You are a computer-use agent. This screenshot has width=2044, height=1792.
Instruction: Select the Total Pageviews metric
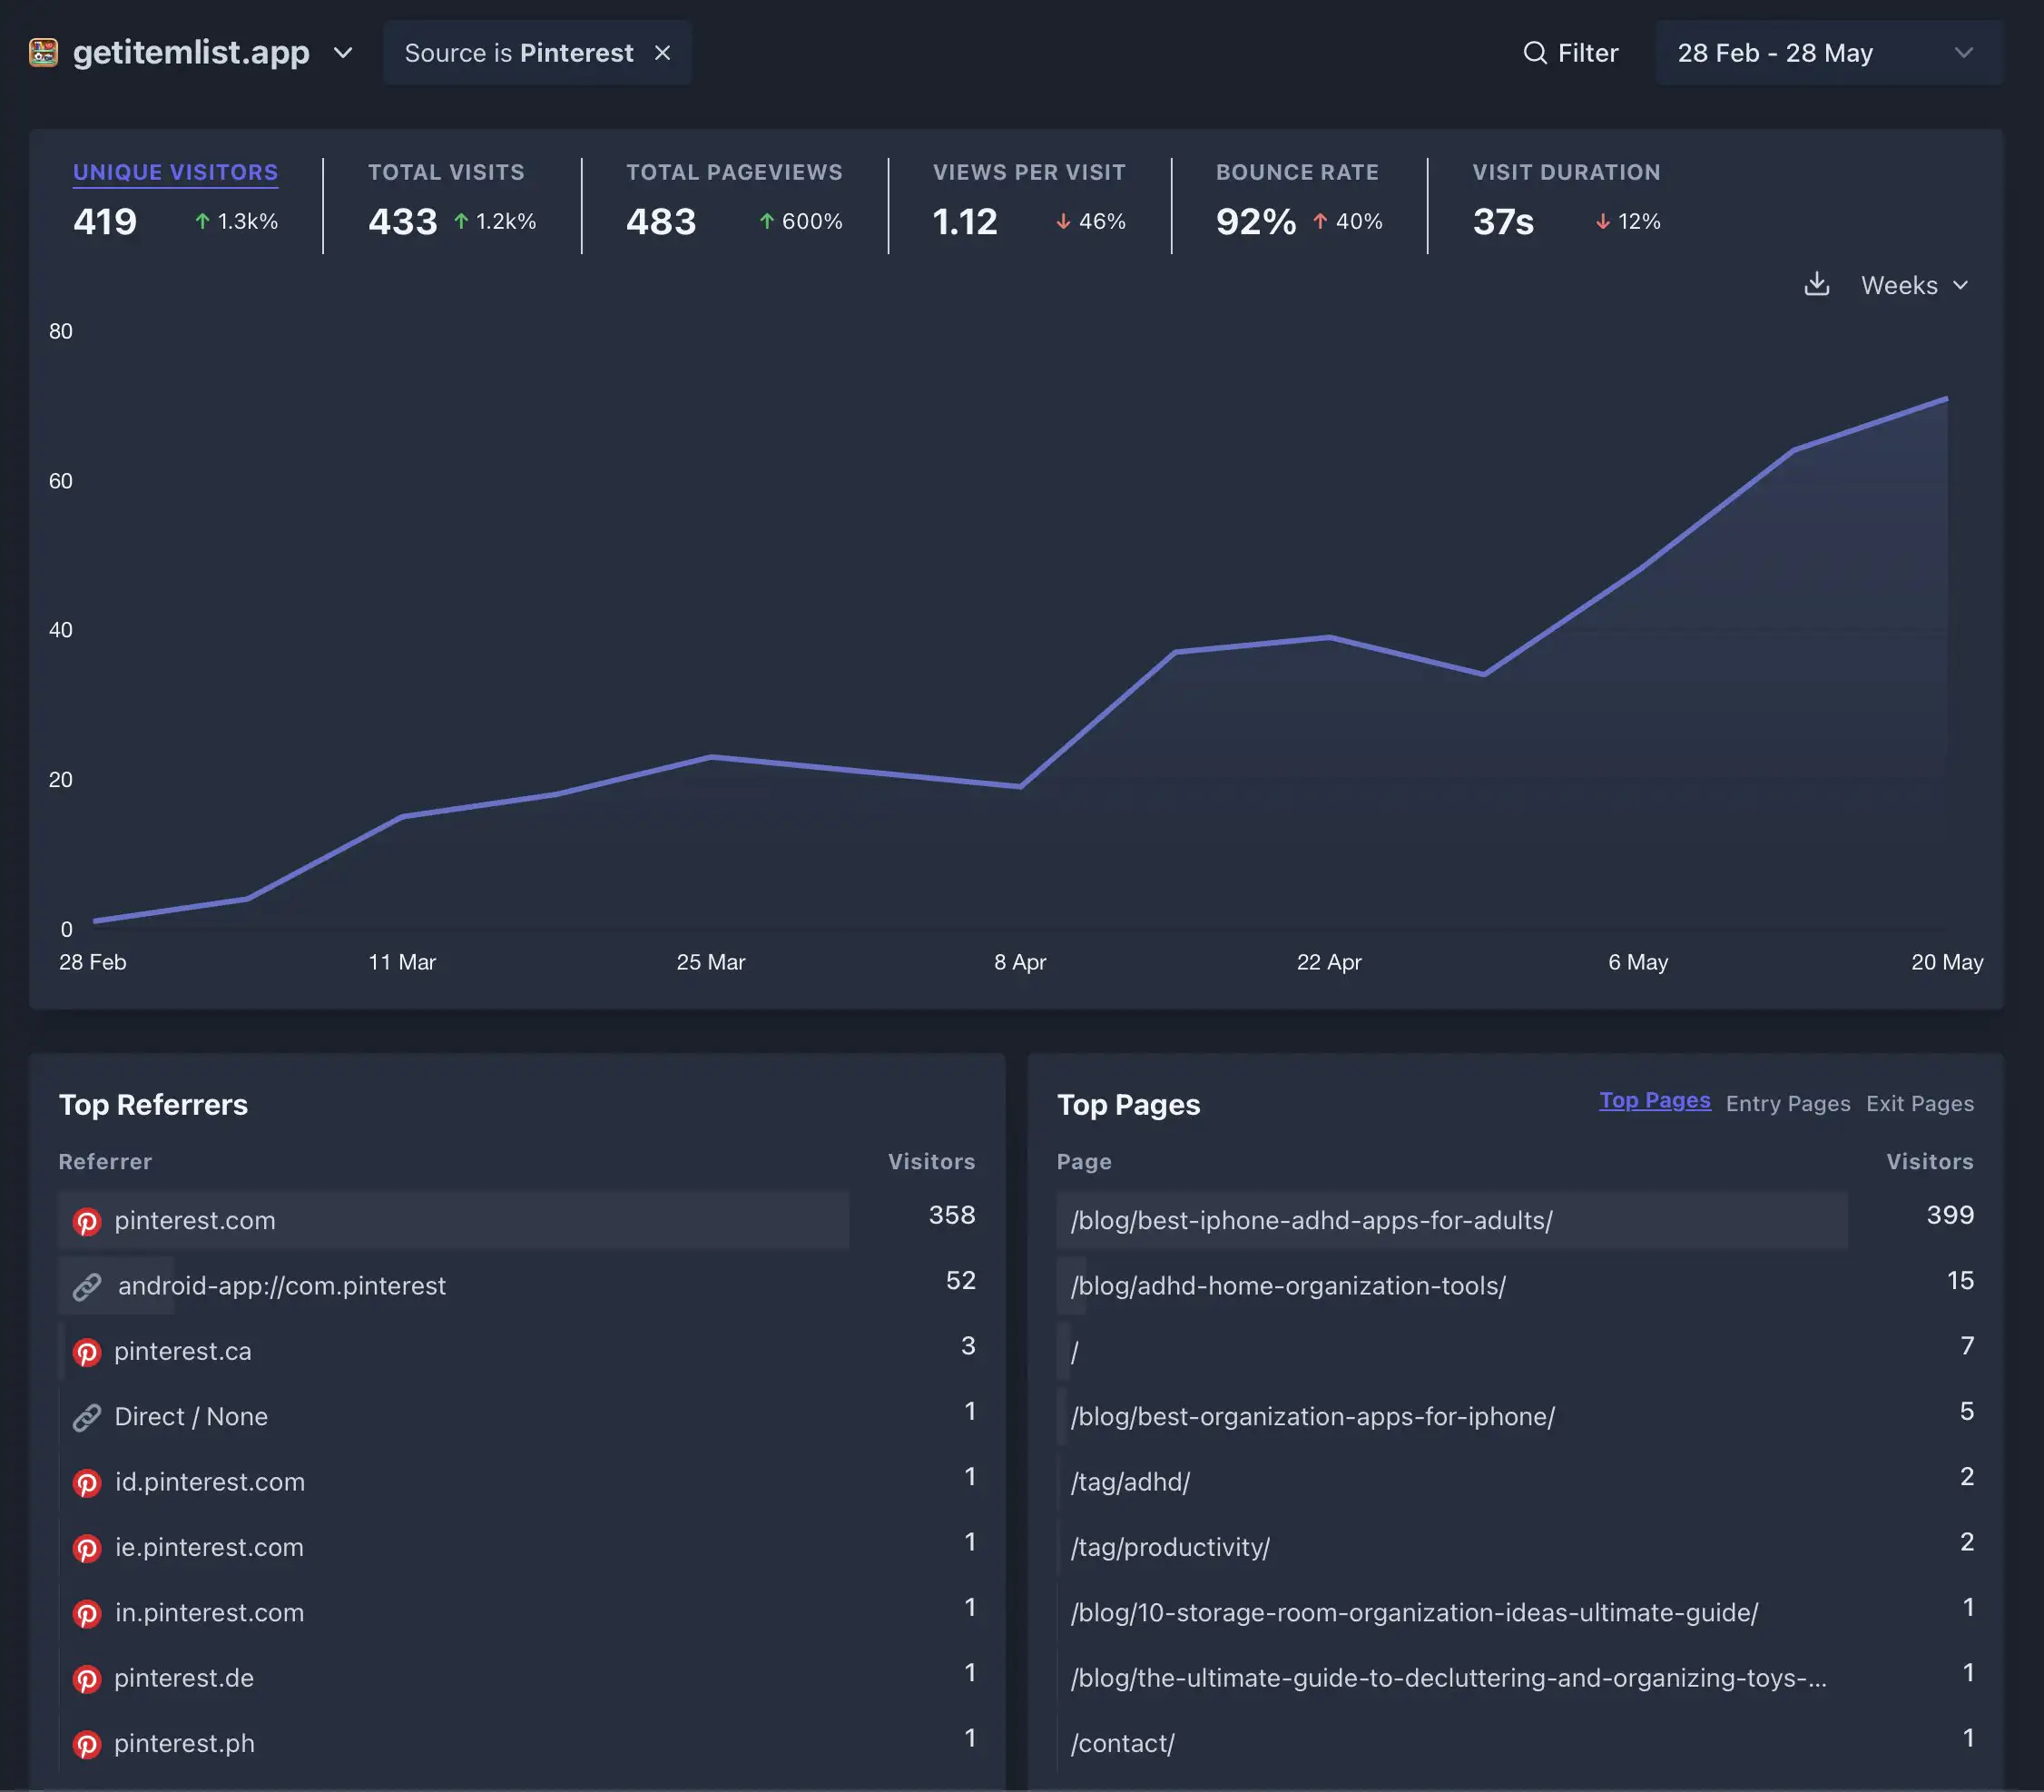[734, 172]
